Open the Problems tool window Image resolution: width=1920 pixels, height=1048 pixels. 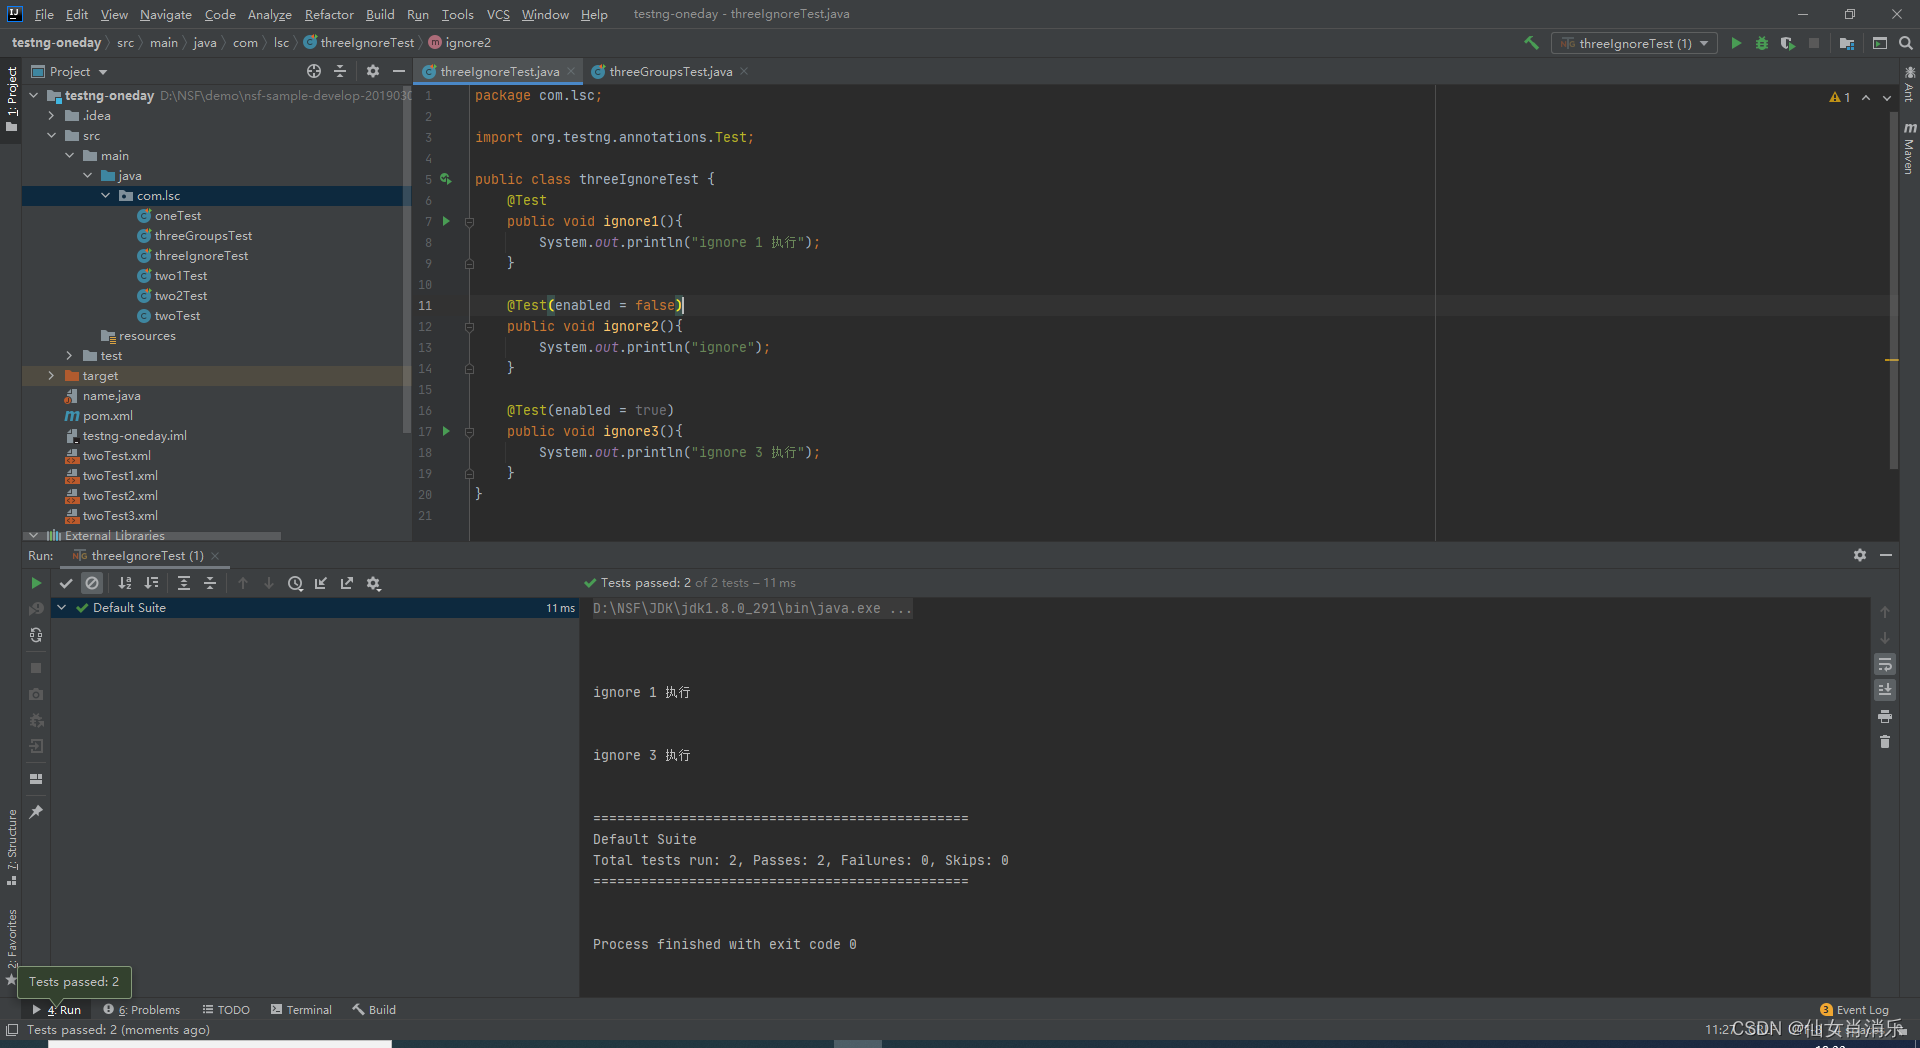[142, 1009]
